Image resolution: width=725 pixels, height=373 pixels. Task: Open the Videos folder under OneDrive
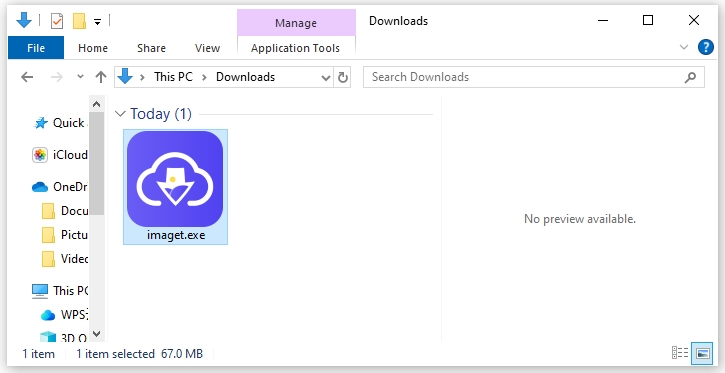coord(74,259)
